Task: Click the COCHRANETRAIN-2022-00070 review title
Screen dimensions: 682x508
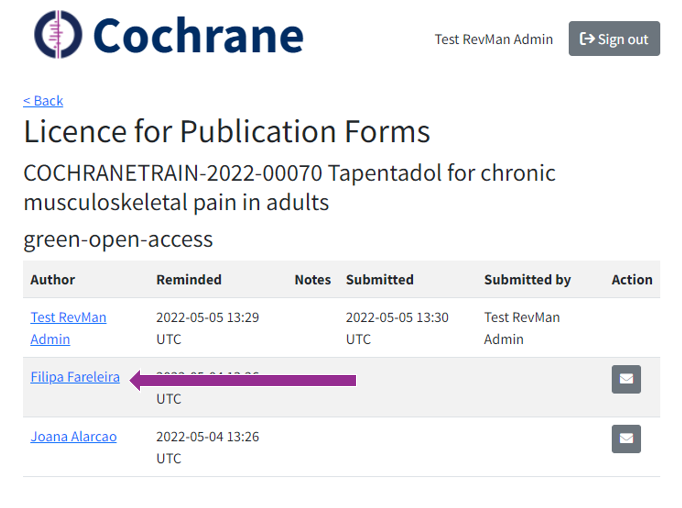Action: [289, 187]
